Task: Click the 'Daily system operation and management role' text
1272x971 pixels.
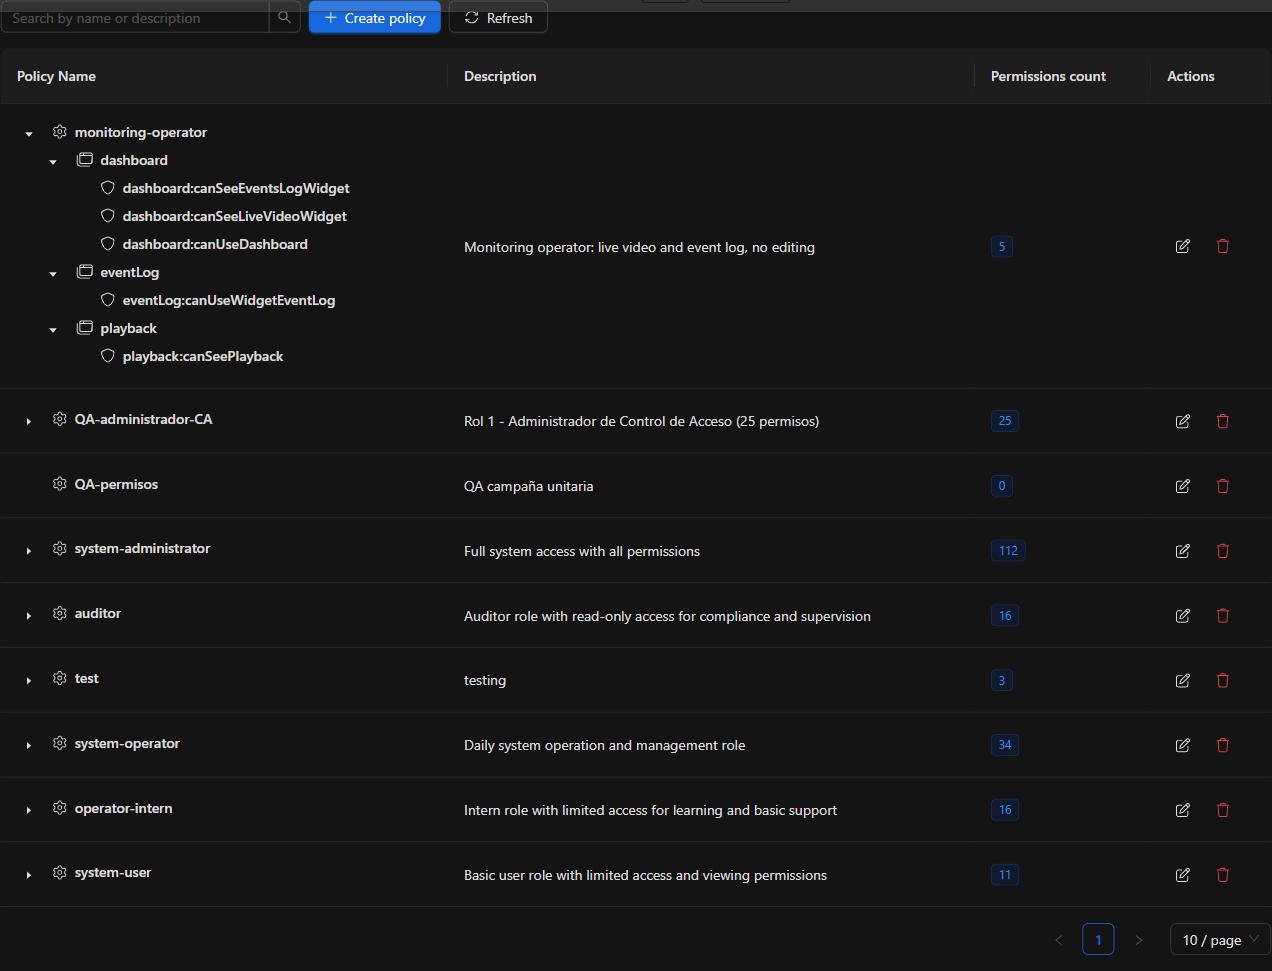Action: pos(604,745)
